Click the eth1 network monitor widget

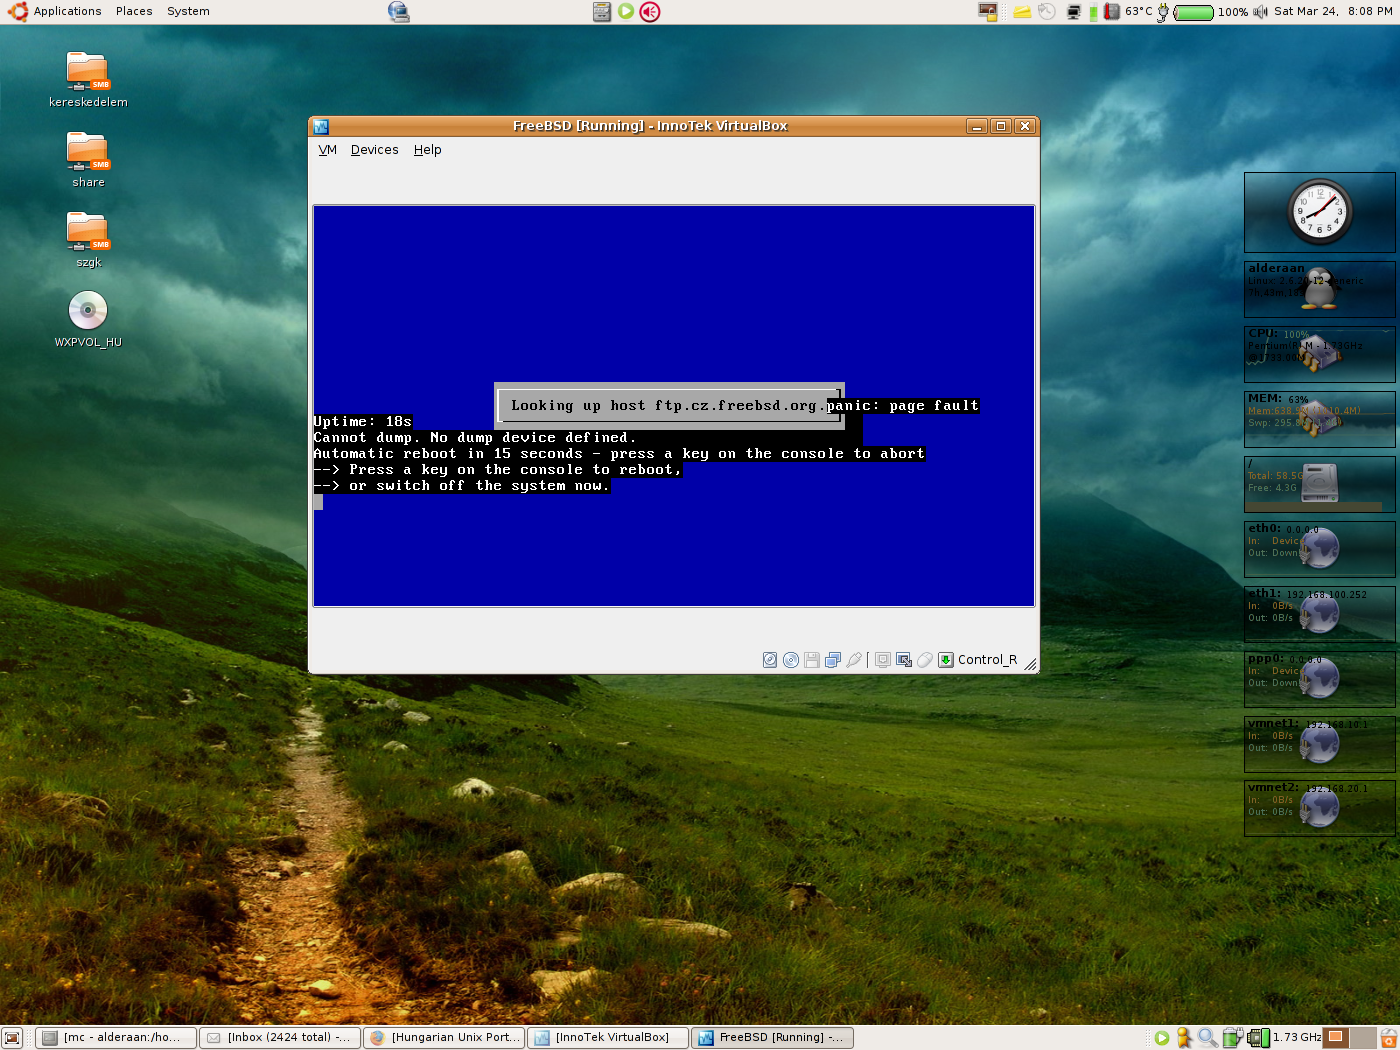click(1320, 614)
